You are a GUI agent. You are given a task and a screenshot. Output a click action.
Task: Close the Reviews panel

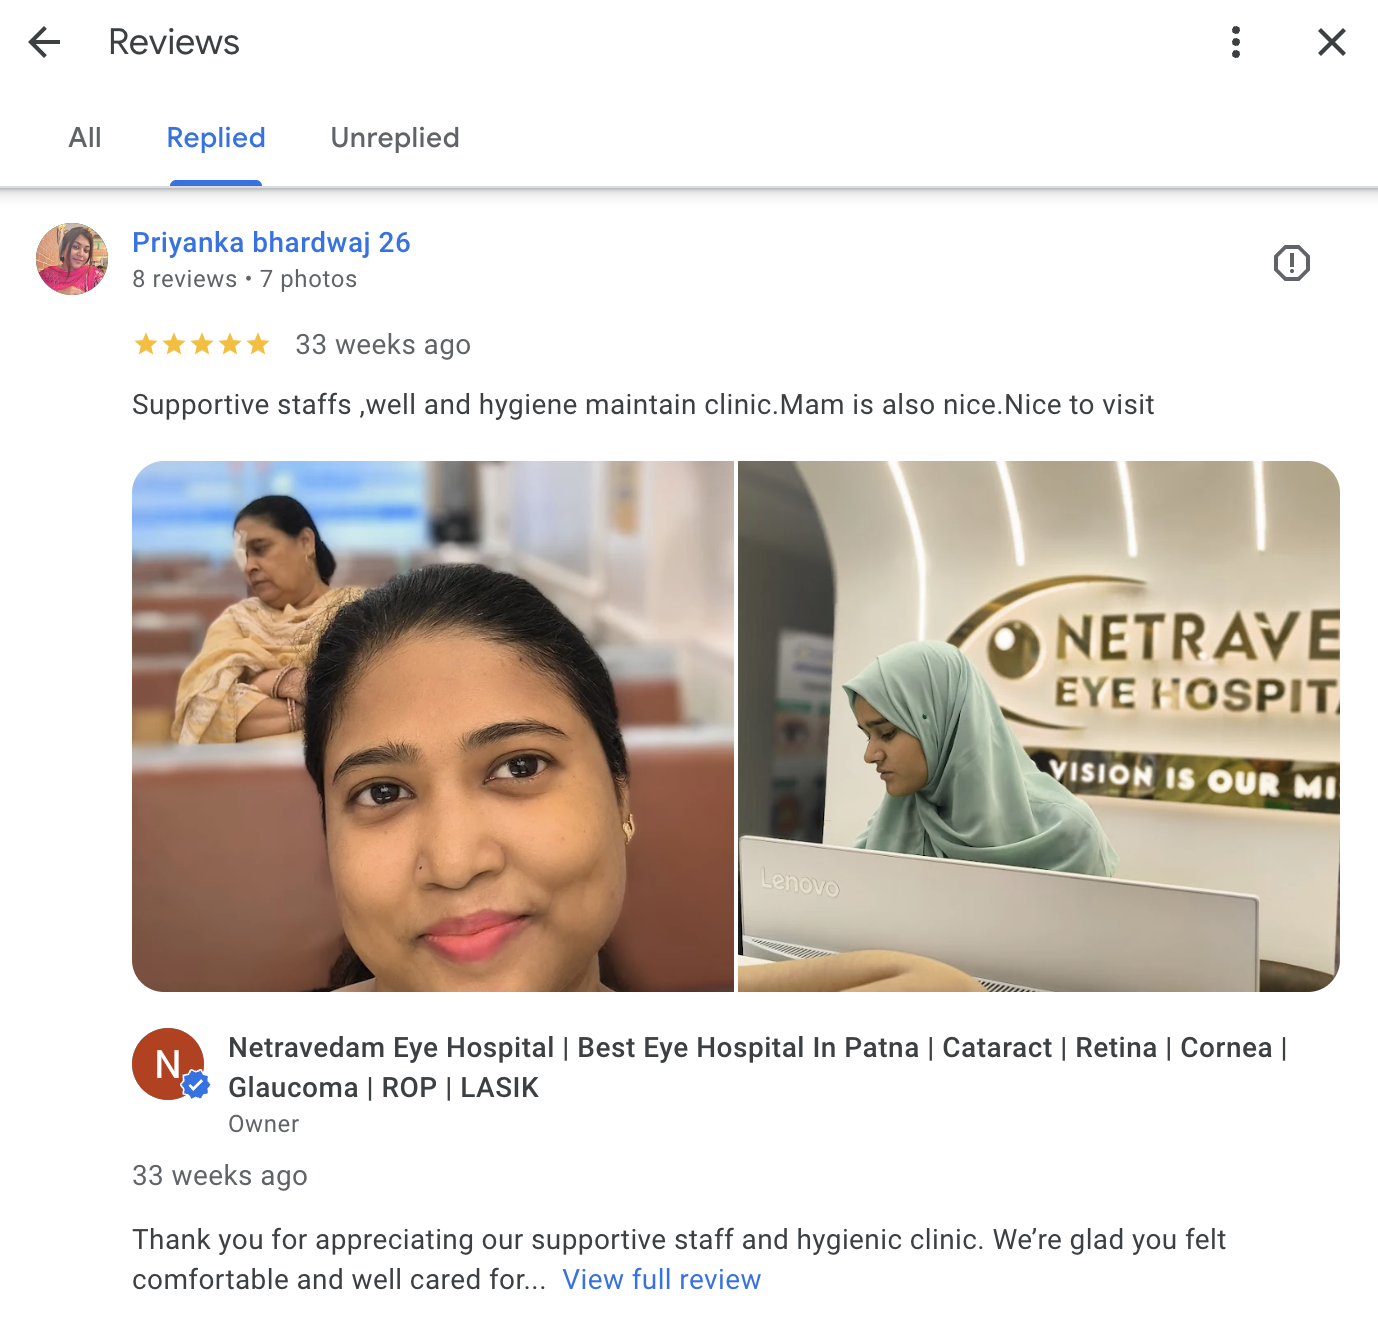(x=1332, y=42)
